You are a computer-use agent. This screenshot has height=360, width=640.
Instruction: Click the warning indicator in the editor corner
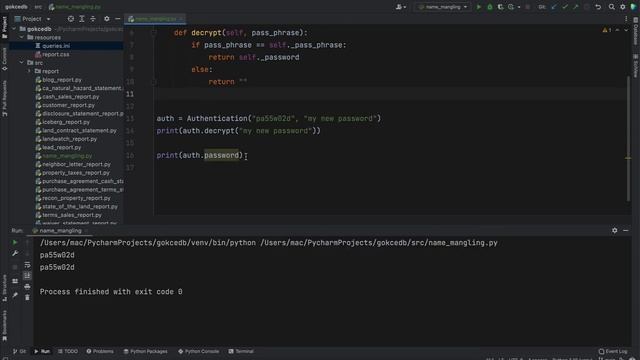click(x=607, y=30)
